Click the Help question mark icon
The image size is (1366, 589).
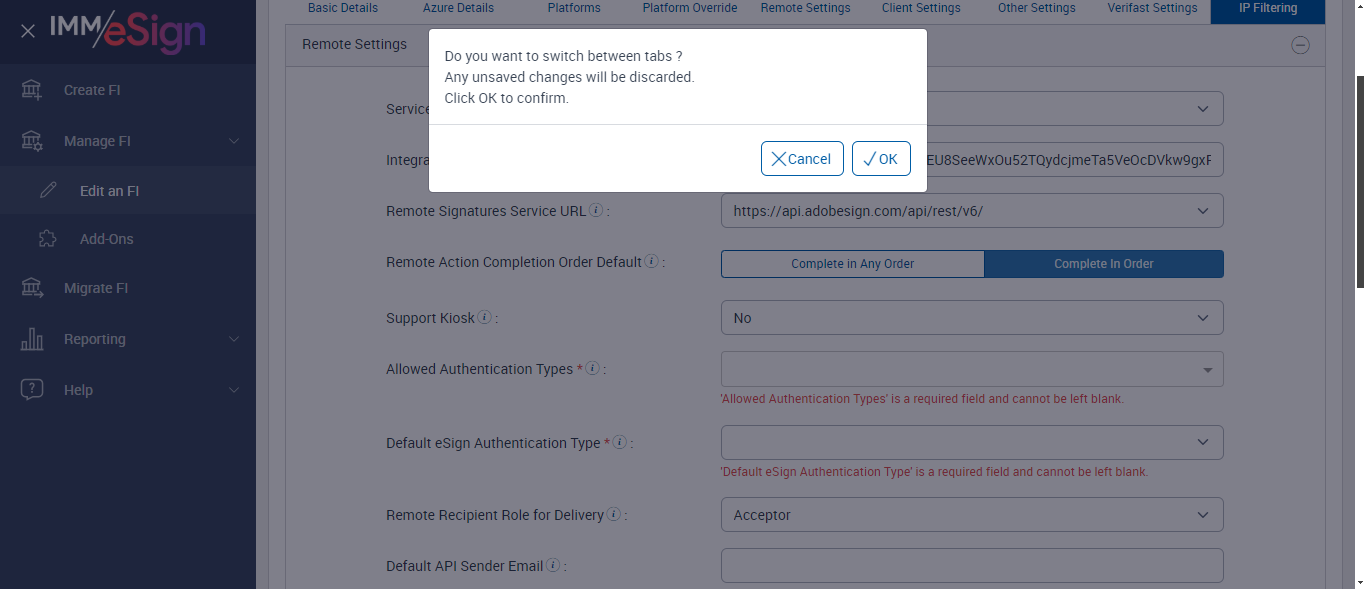tap(32, 390)
